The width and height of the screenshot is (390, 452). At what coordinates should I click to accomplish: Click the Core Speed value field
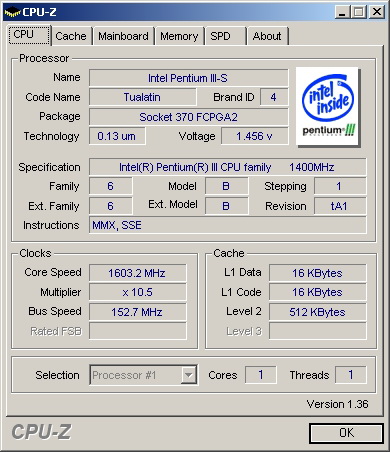138,273
